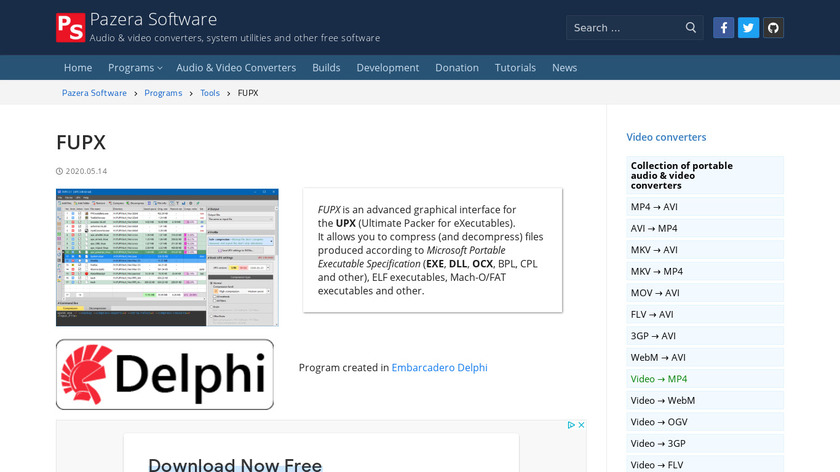Image resolution: width=840 pixels, height=472 pixels.
Task: Open the Donation page
Action: coord(457,68)
